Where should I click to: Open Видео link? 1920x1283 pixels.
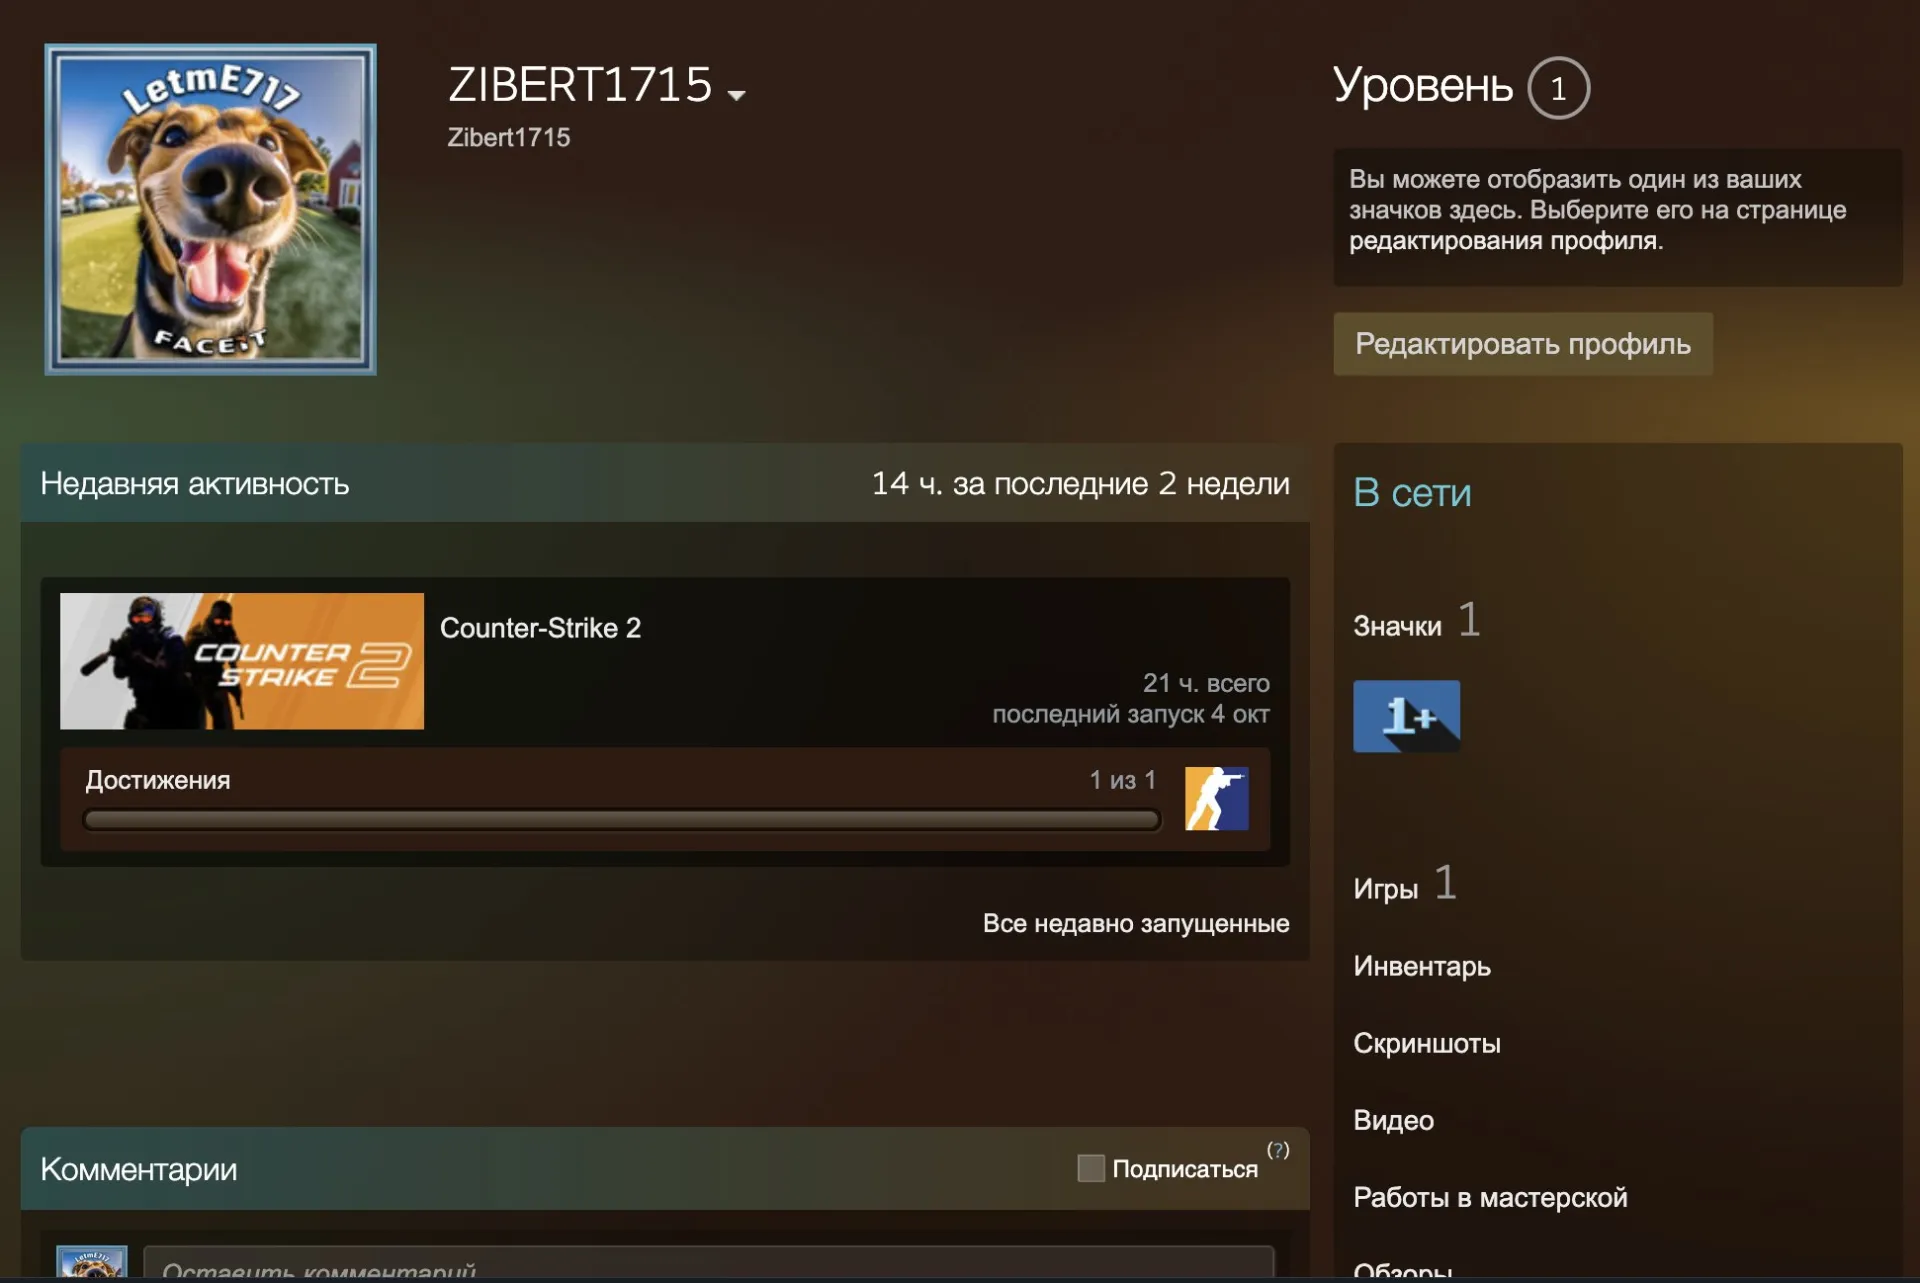click(x=1393, y=1120)
